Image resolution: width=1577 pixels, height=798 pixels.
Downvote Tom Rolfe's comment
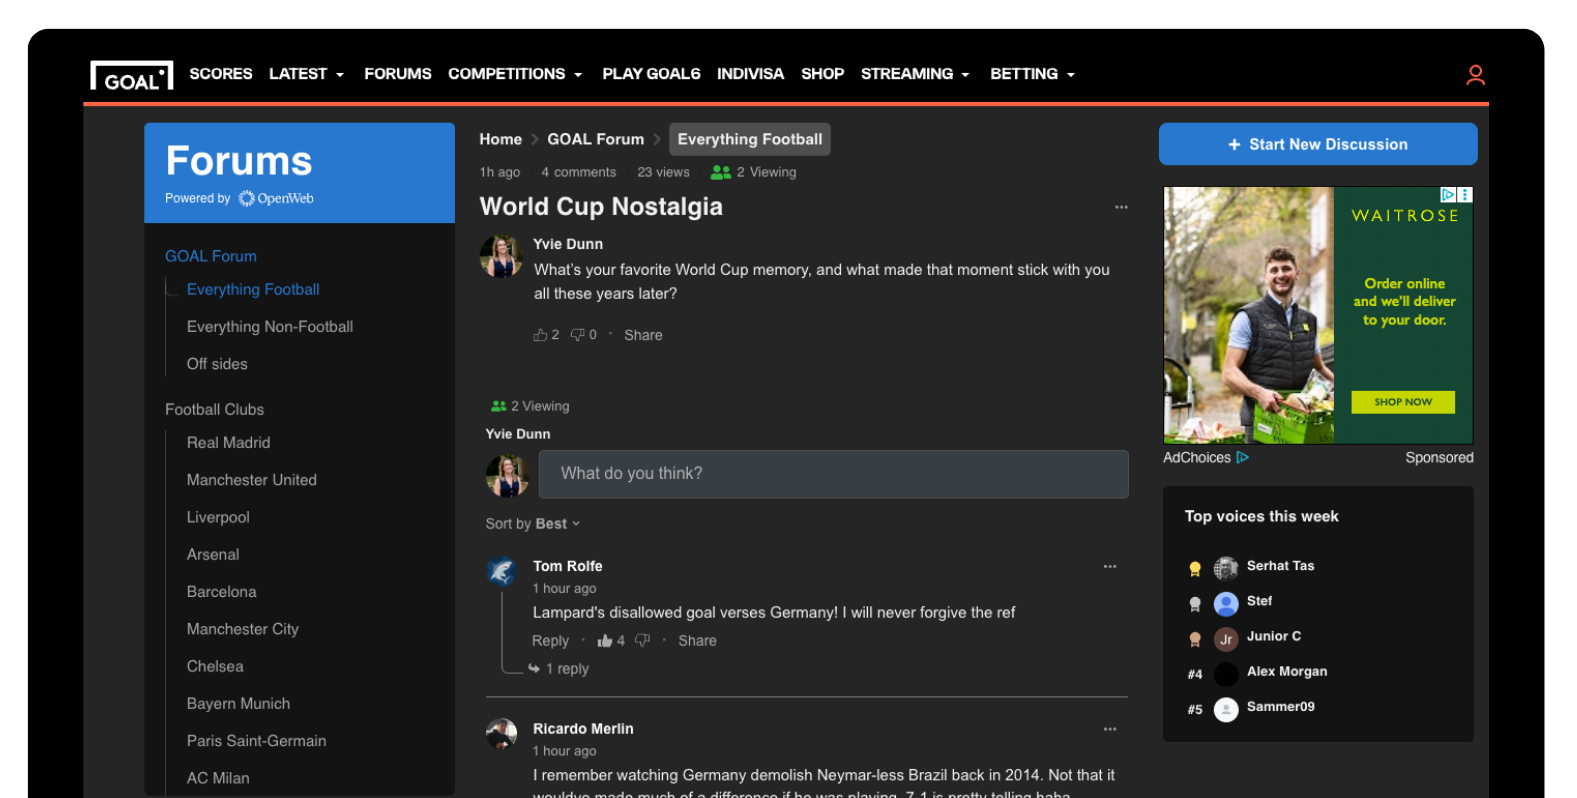643,640
